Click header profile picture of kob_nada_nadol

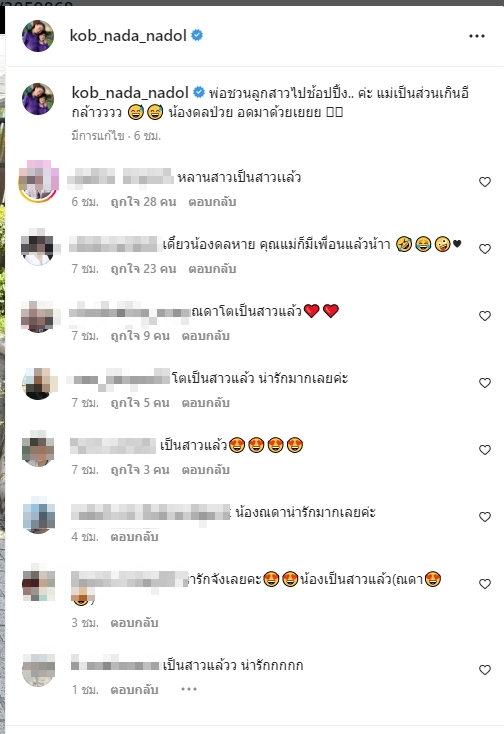tap(38, 36)
